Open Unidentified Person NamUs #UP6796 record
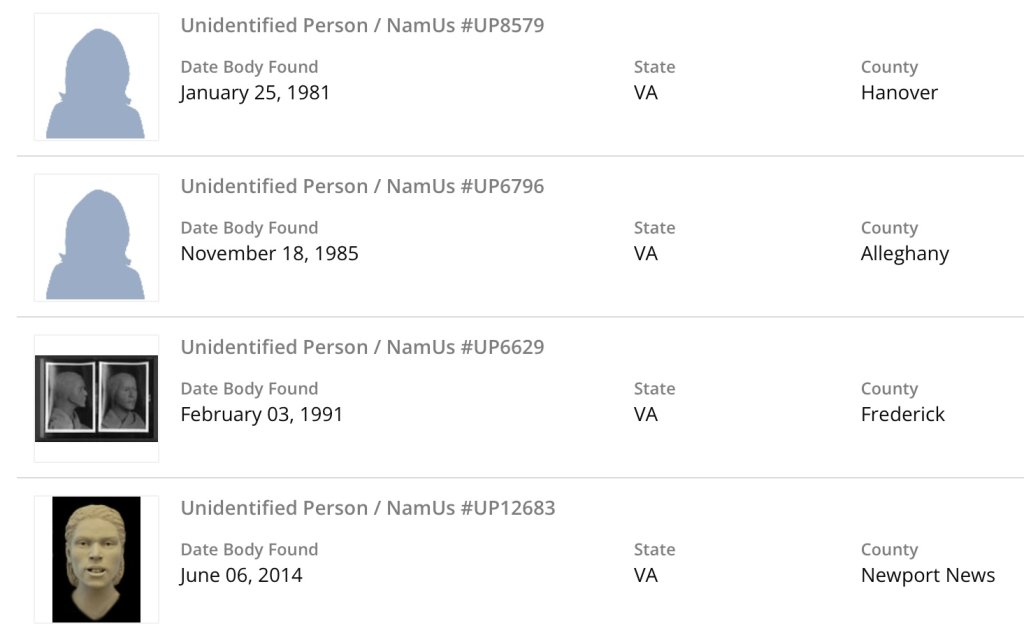 (362, 187)
